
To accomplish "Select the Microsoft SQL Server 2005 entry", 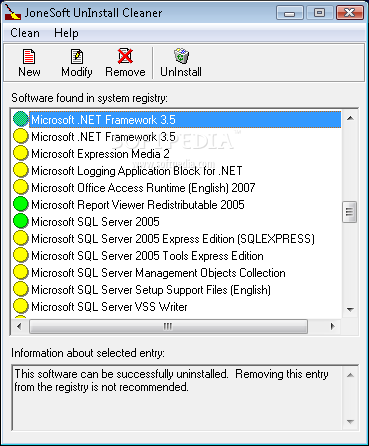I will click(x=95, y=222).
